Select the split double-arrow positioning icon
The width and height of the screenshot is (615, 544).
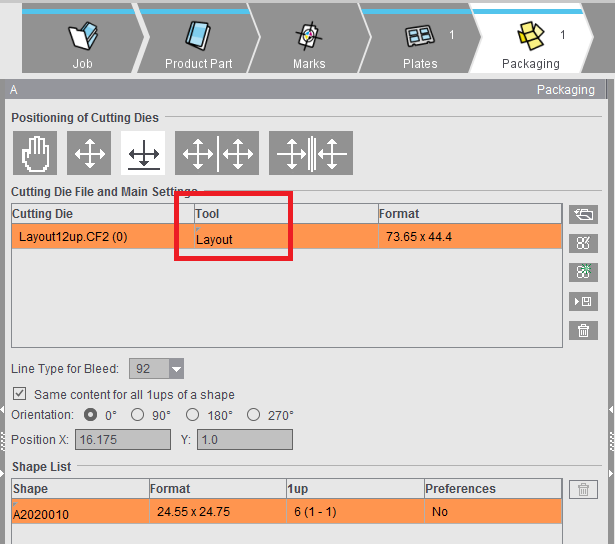pyautogui.click(x=217, y=153)
